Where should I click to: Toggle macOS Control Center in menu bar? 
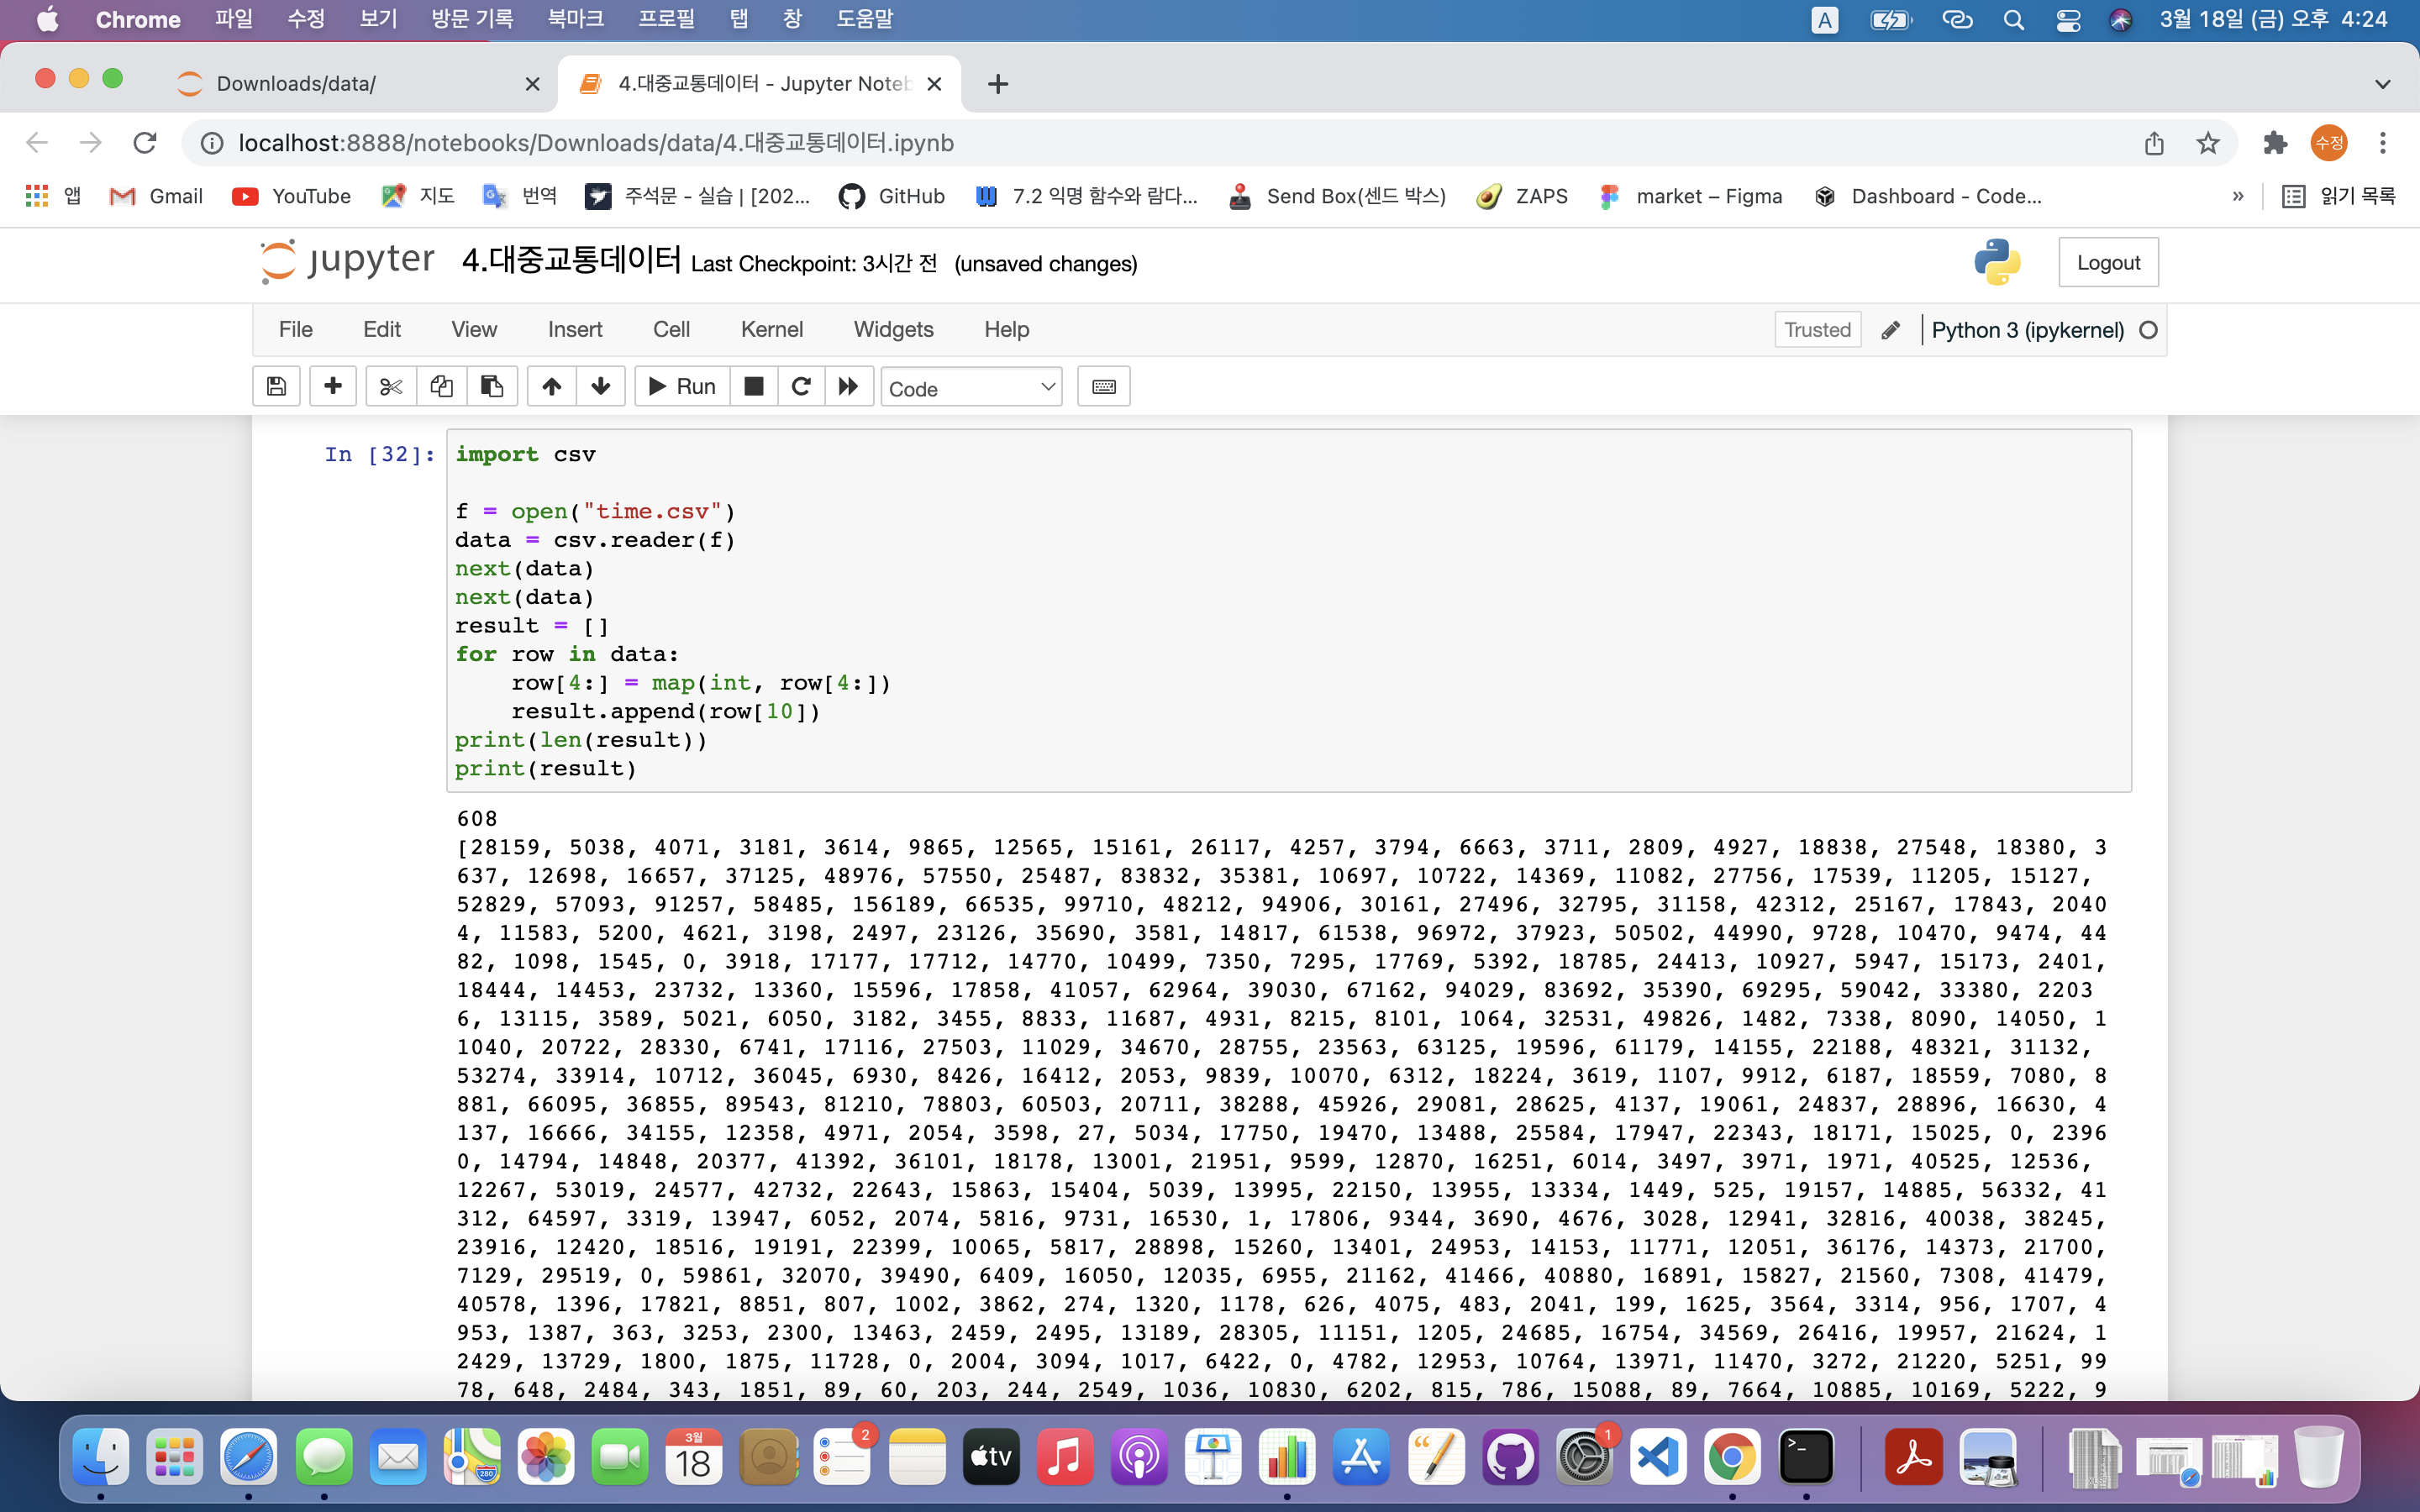point(2068,20)
